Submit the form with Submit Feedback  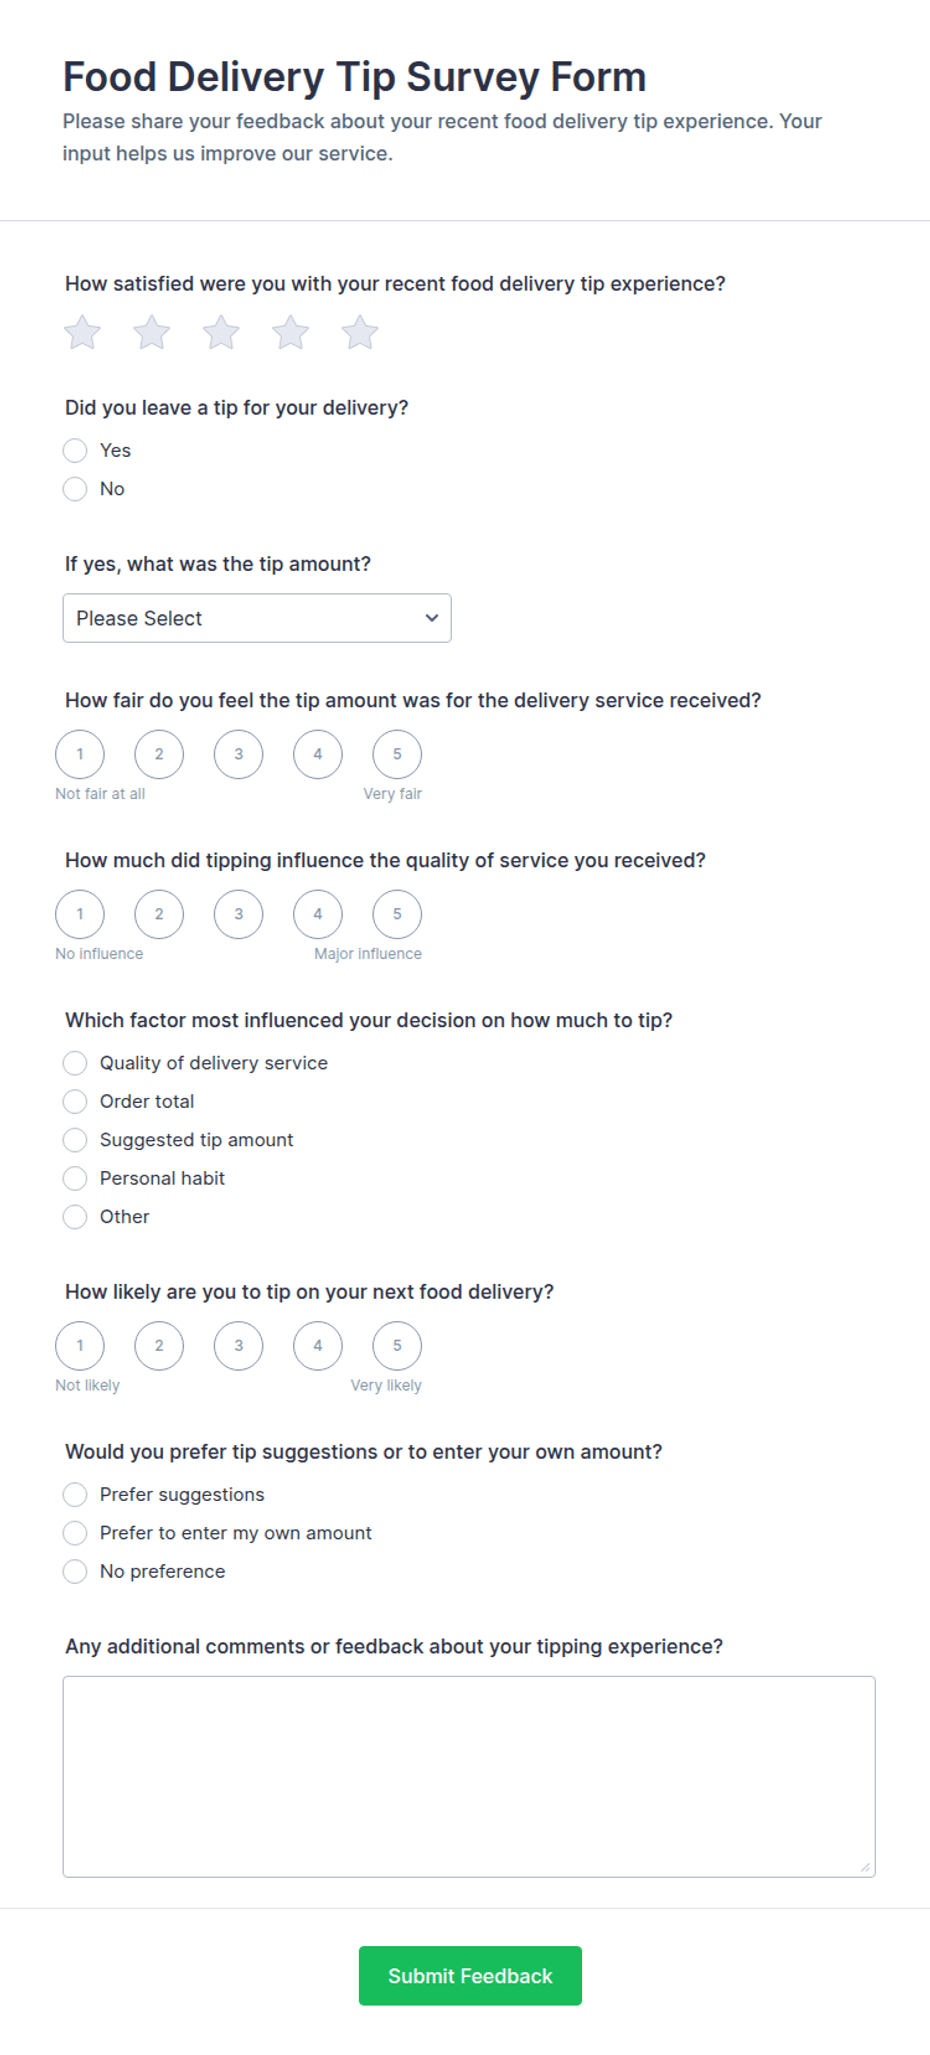click(x=470, y=1976)
